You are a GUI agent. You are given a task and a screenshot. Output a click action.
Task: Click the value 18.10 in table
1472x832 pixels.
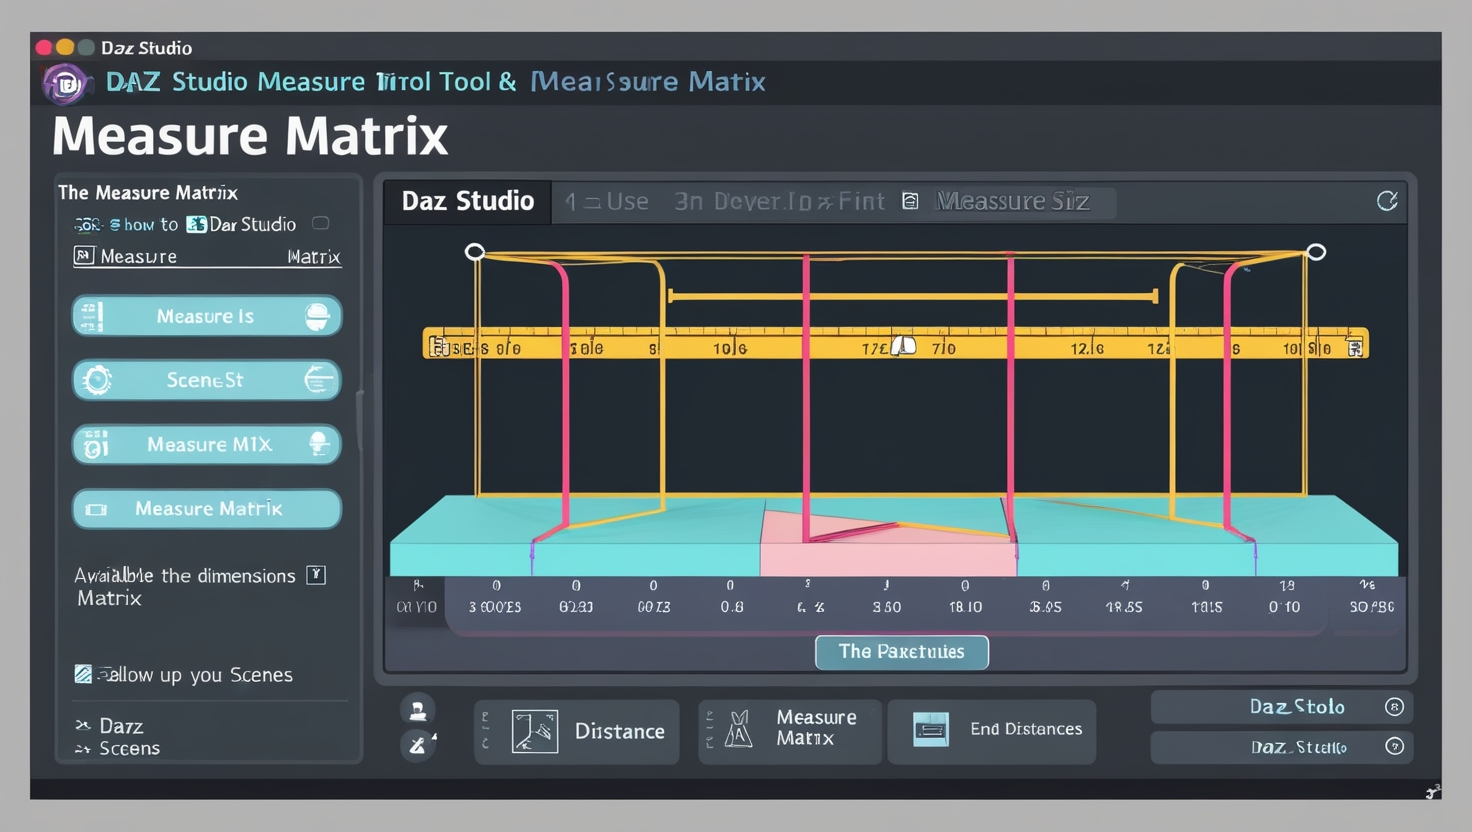tap(965, 607)
